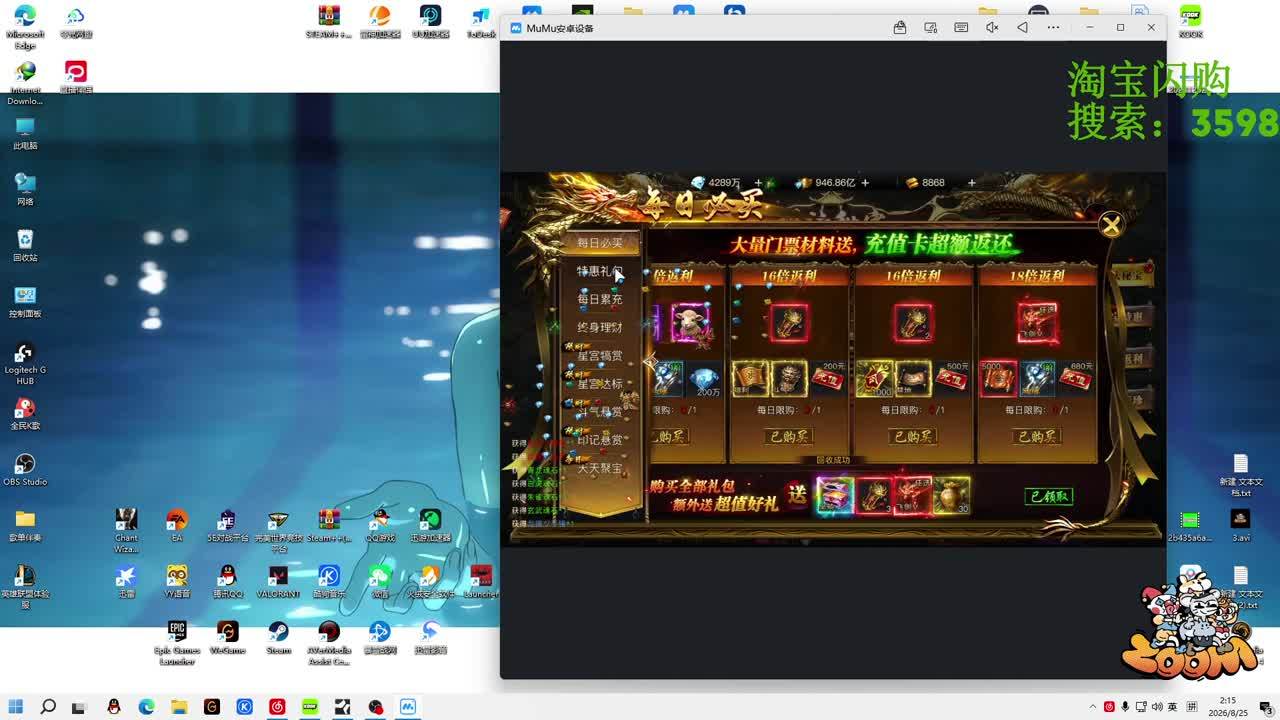The image size is (1280, 720).
Task: Close the 每日必买 game panel
Action: click(x=1111, y=226)
